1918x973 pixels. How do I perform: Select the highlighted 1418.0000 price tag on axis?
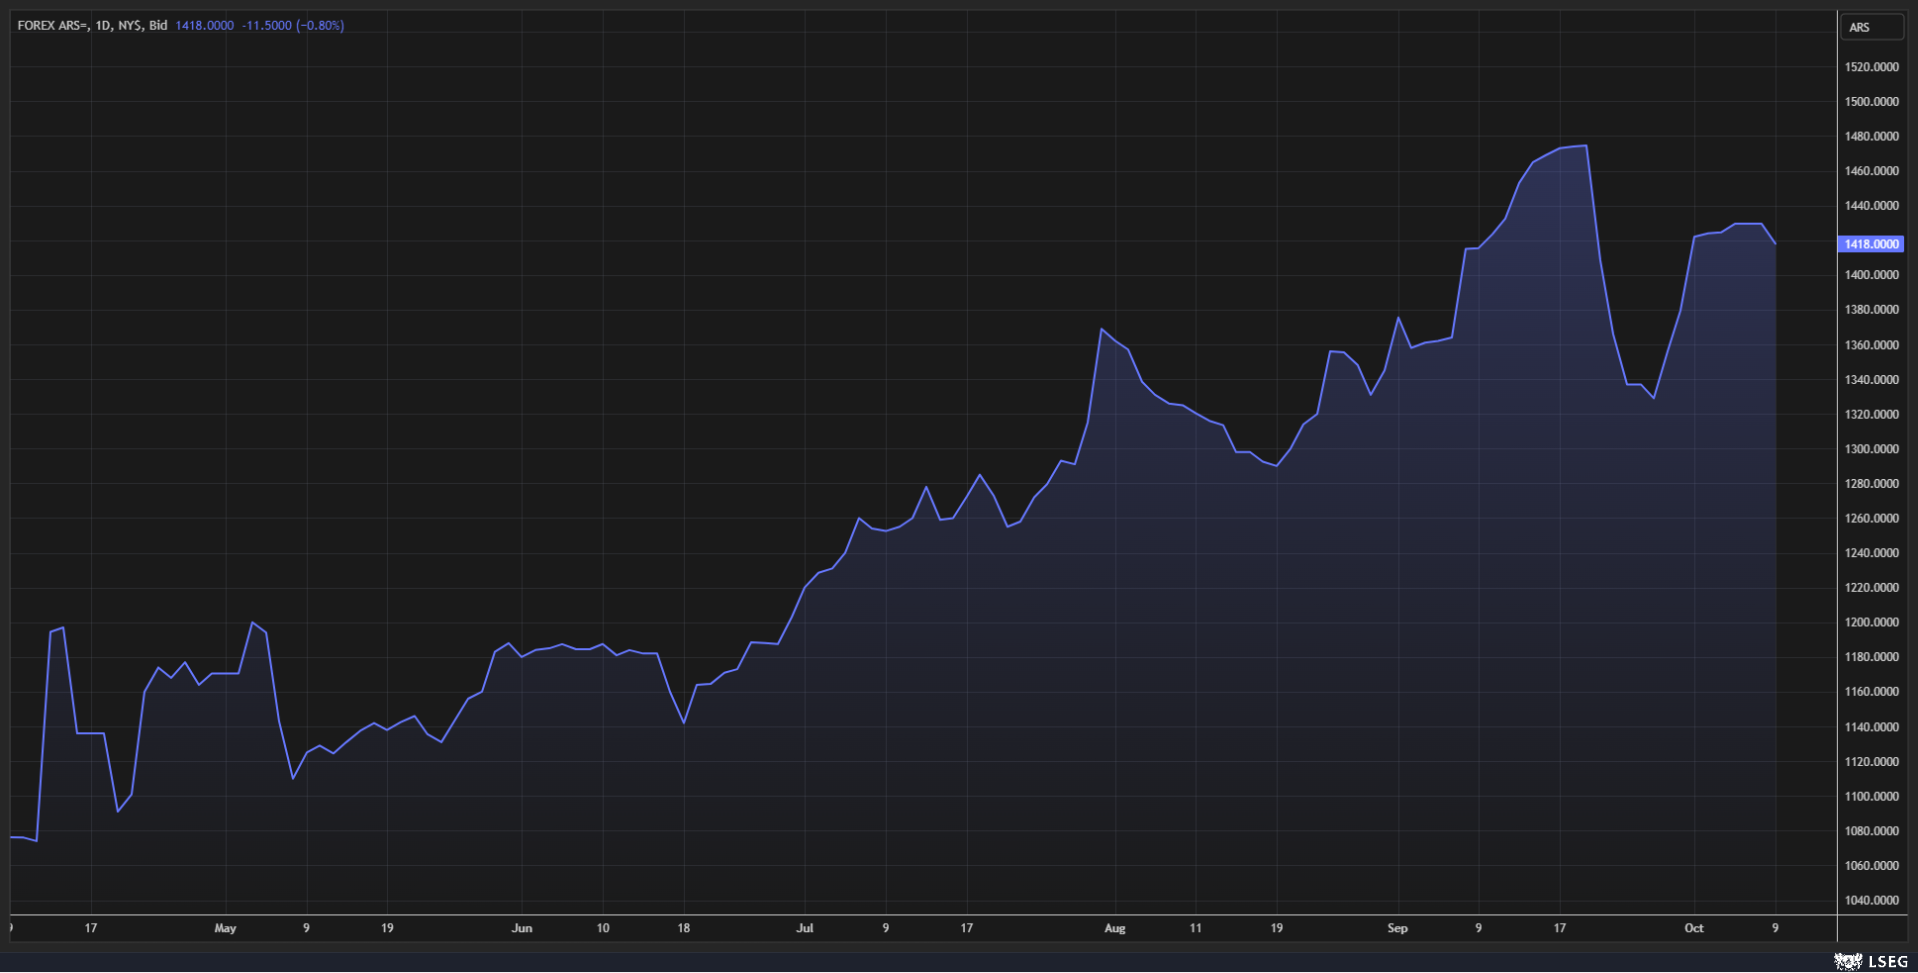1870,244
